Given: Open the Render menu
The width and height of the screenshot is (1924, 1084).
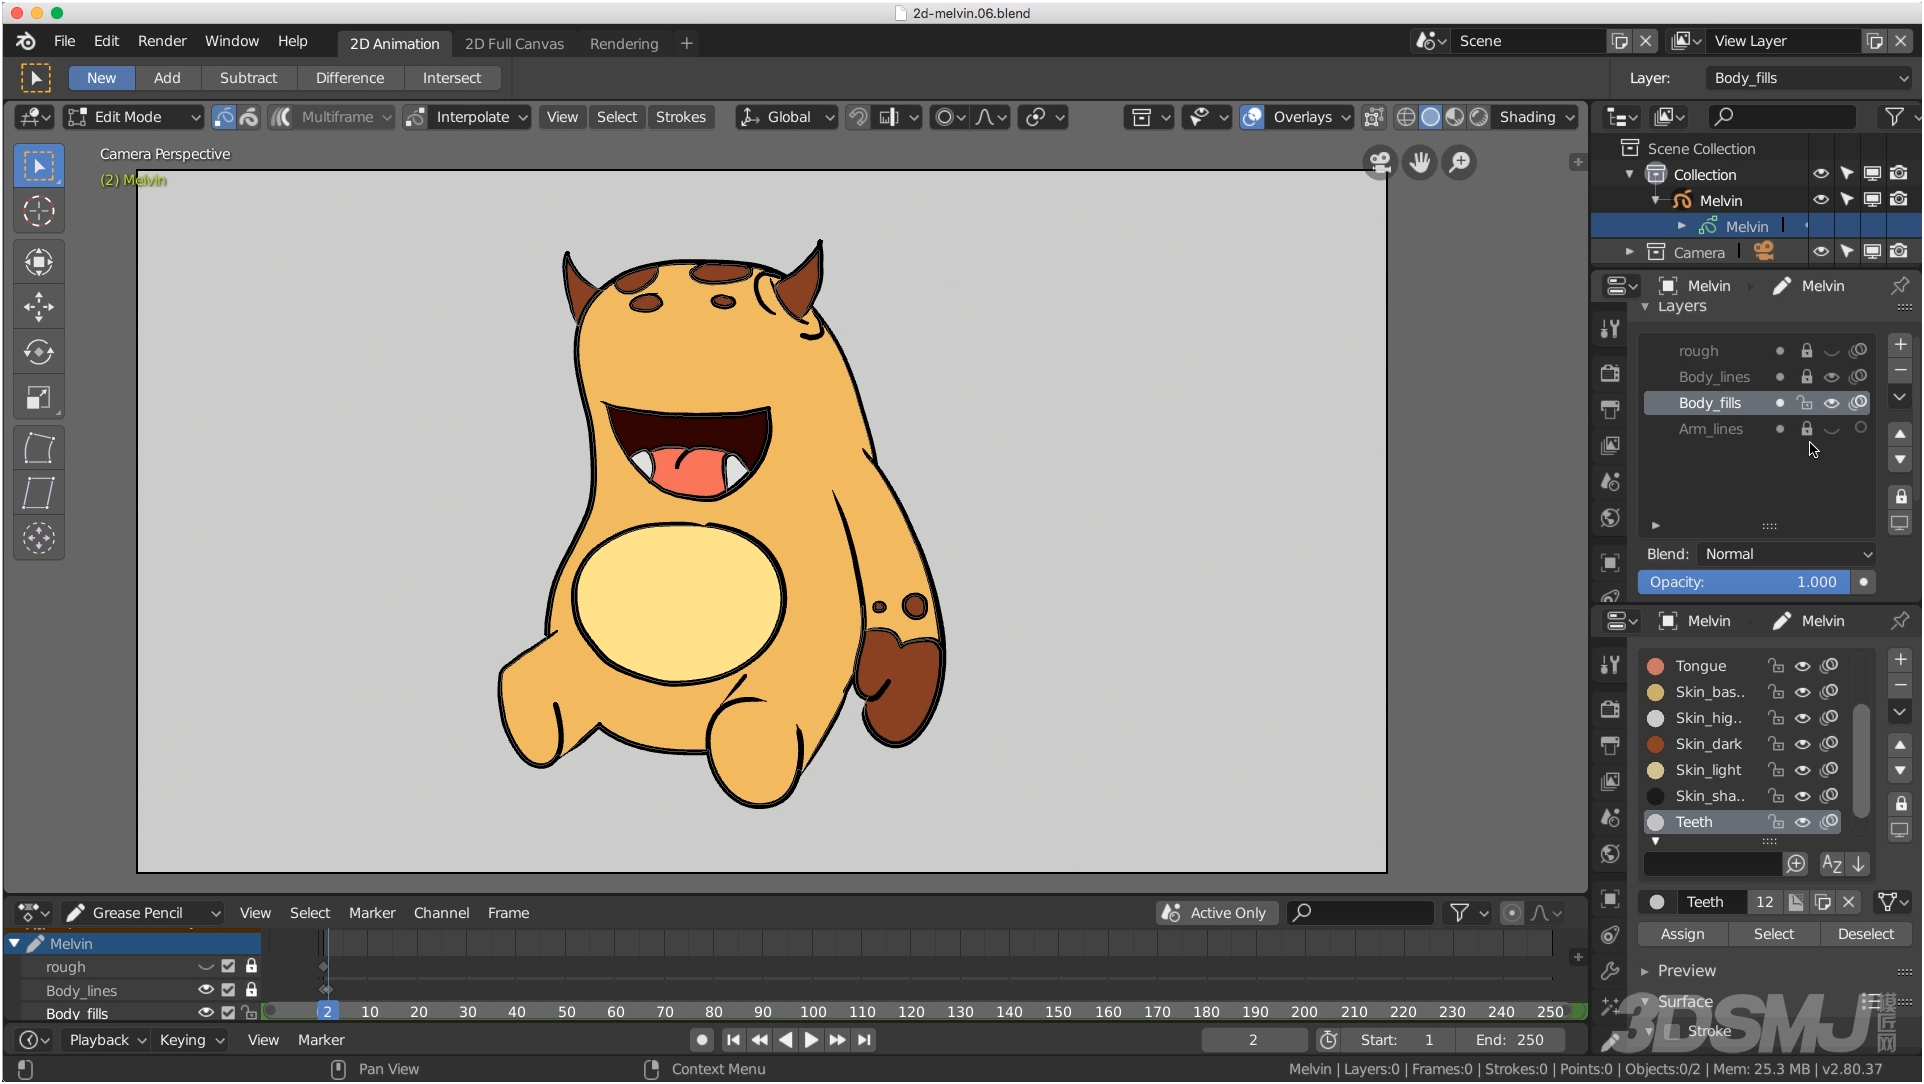Looking at the screenshot, I should 162,41.
